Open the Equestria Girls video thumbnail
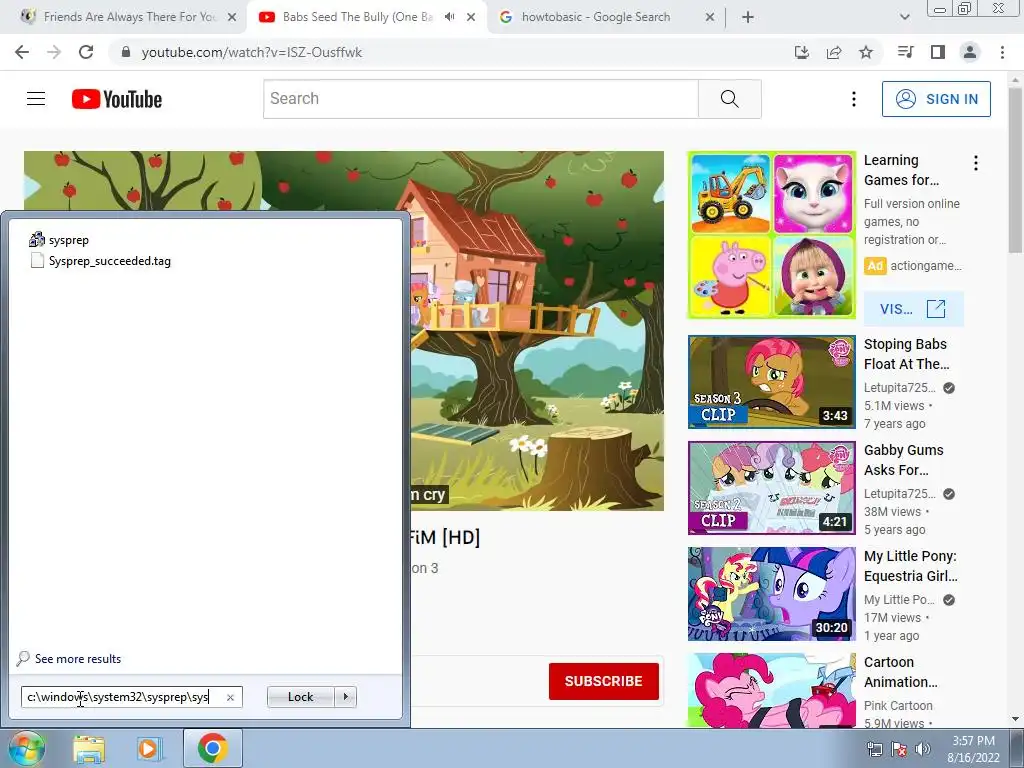The image size is (1024, 768). pos(772,594)
